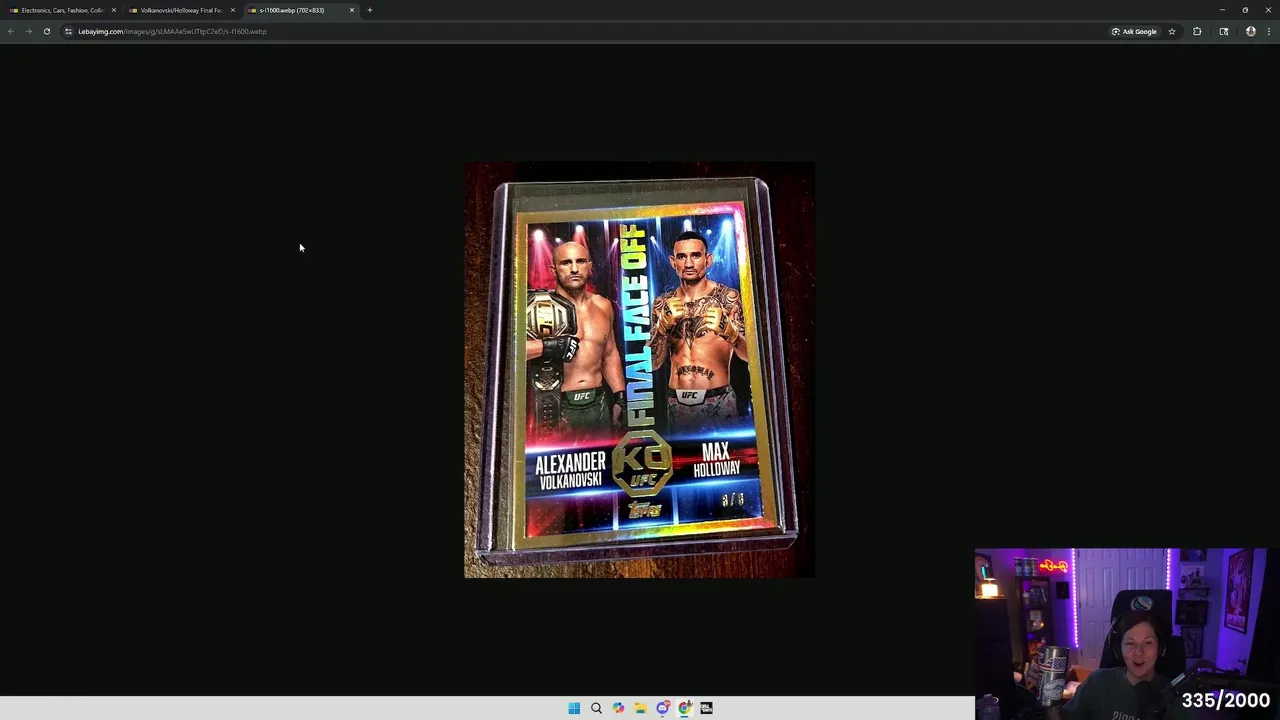Open the Extensions puzzle icon
Screen dimensions: 1280x720
1197,31
